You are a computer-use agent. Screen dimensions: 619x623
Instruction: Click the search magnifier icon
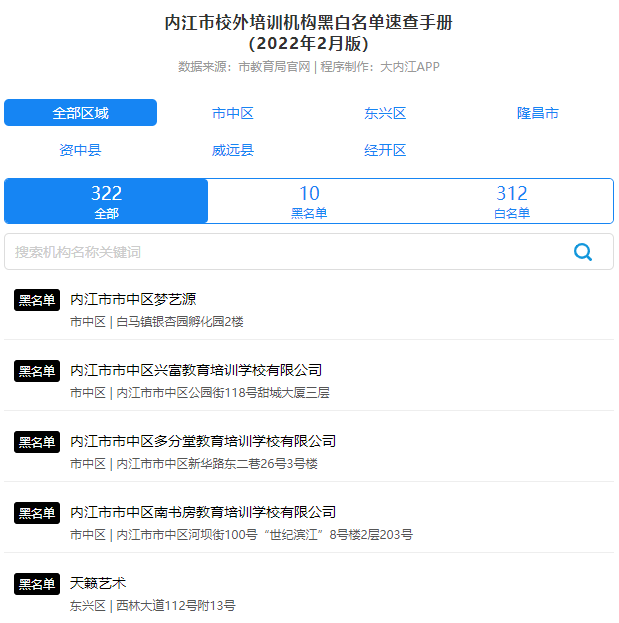click(583, 252)
